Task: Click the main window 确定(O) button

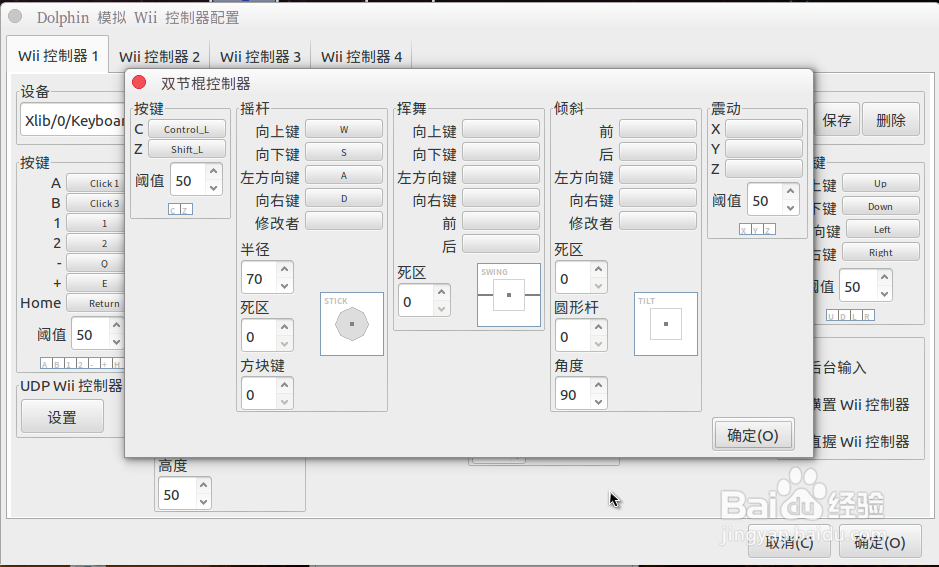Action: (x=880, y=542)
